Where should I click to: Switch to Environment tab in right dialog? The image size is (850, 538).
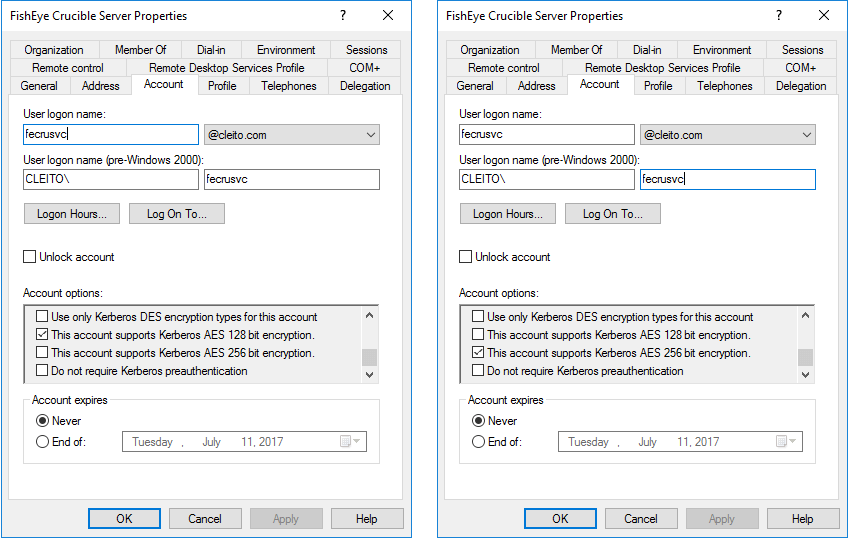722,50
